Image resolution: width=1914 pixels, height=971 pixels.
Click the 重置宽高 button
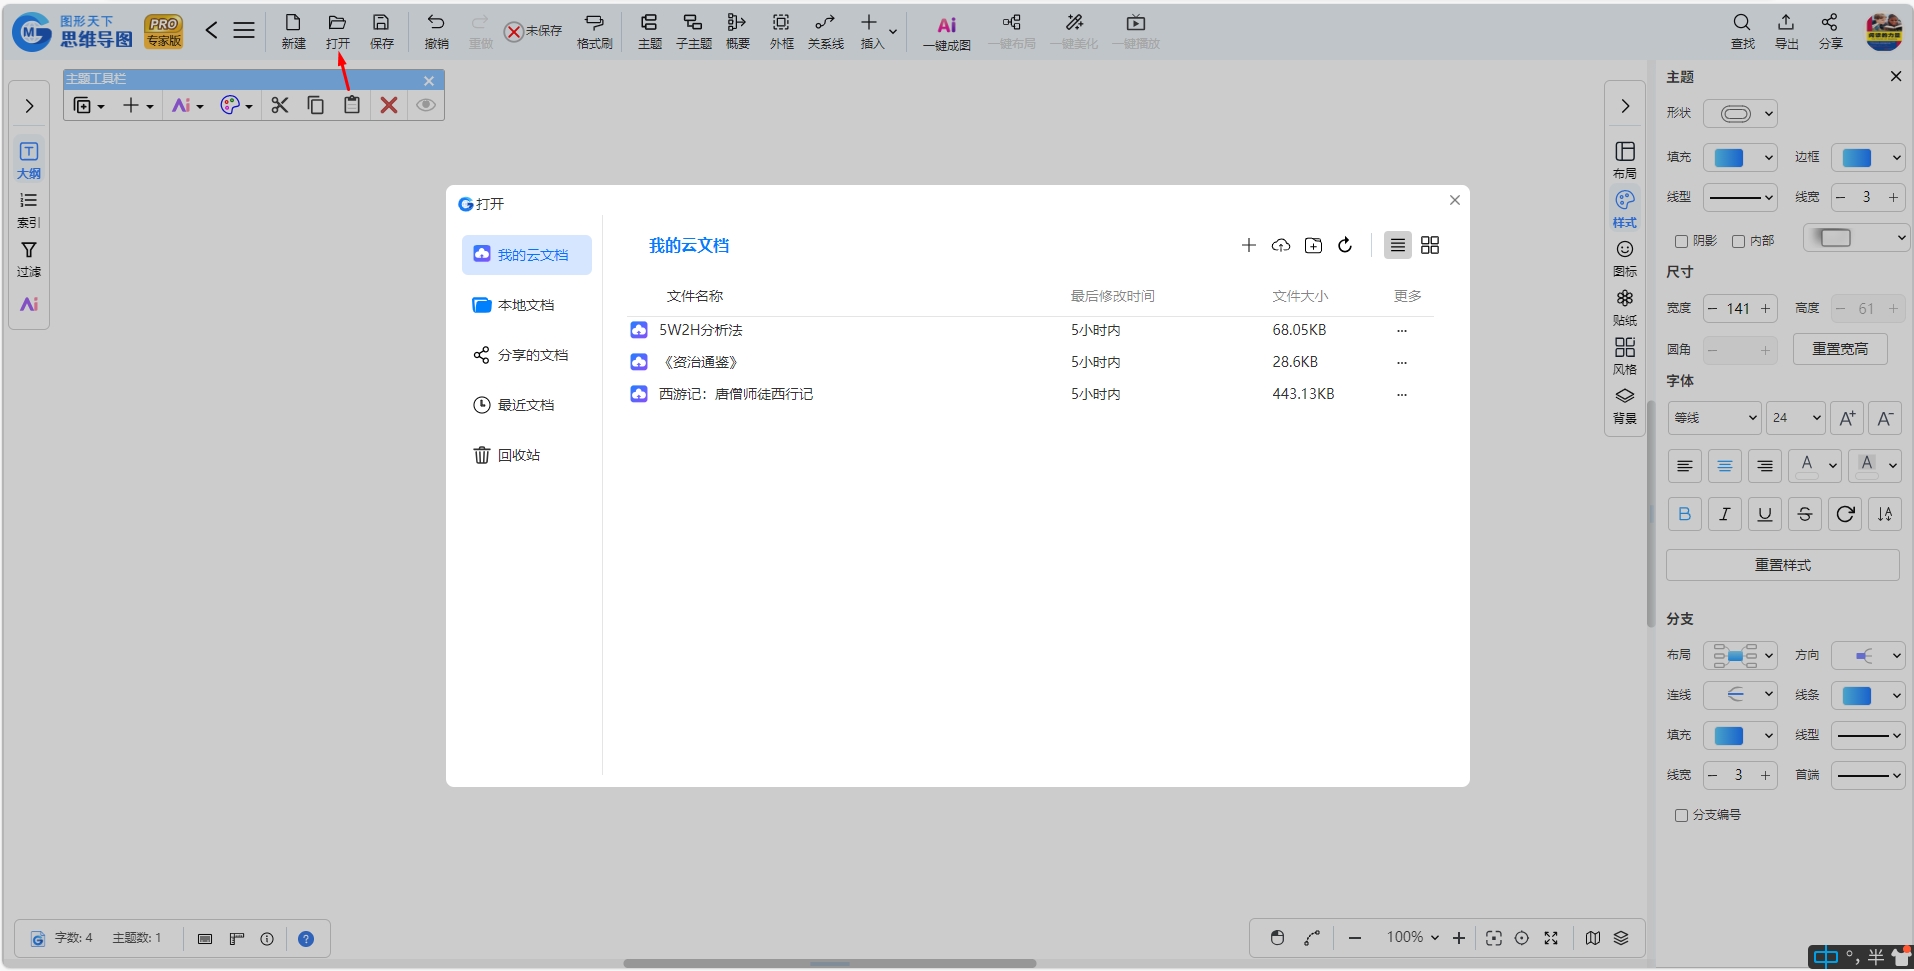click(1839, 349)
